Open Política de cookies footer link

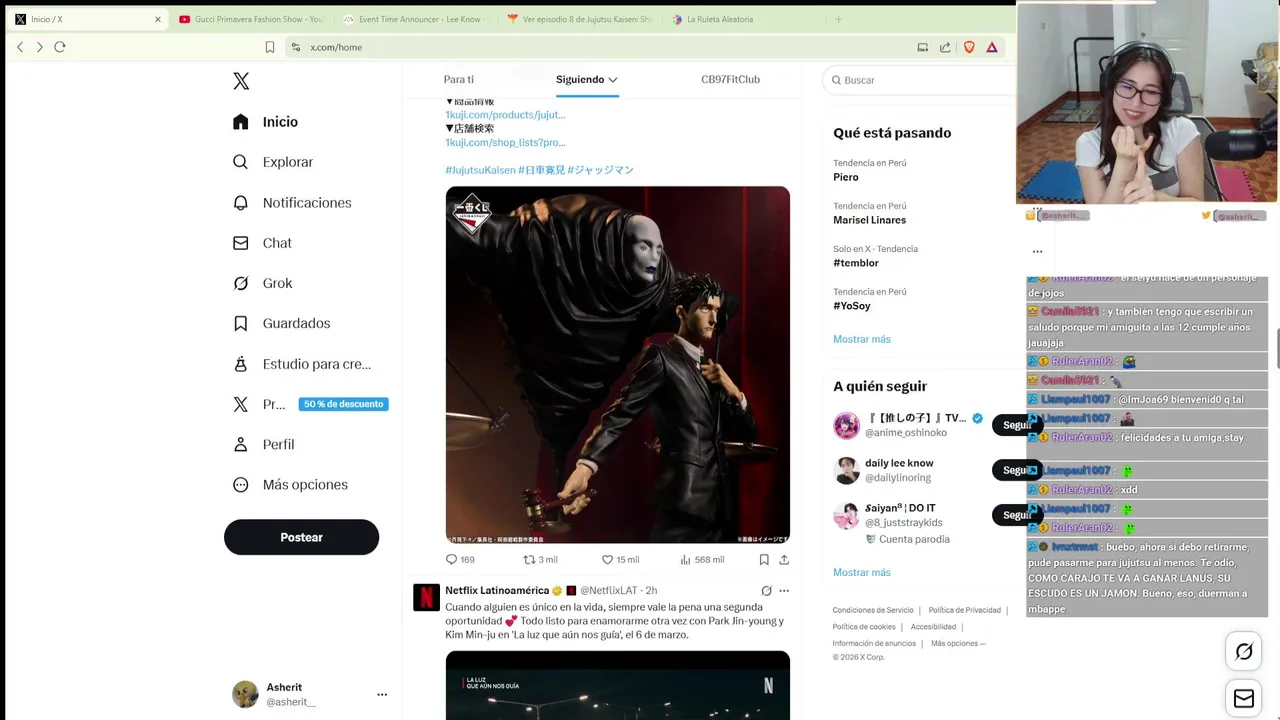tap(864, 627)
